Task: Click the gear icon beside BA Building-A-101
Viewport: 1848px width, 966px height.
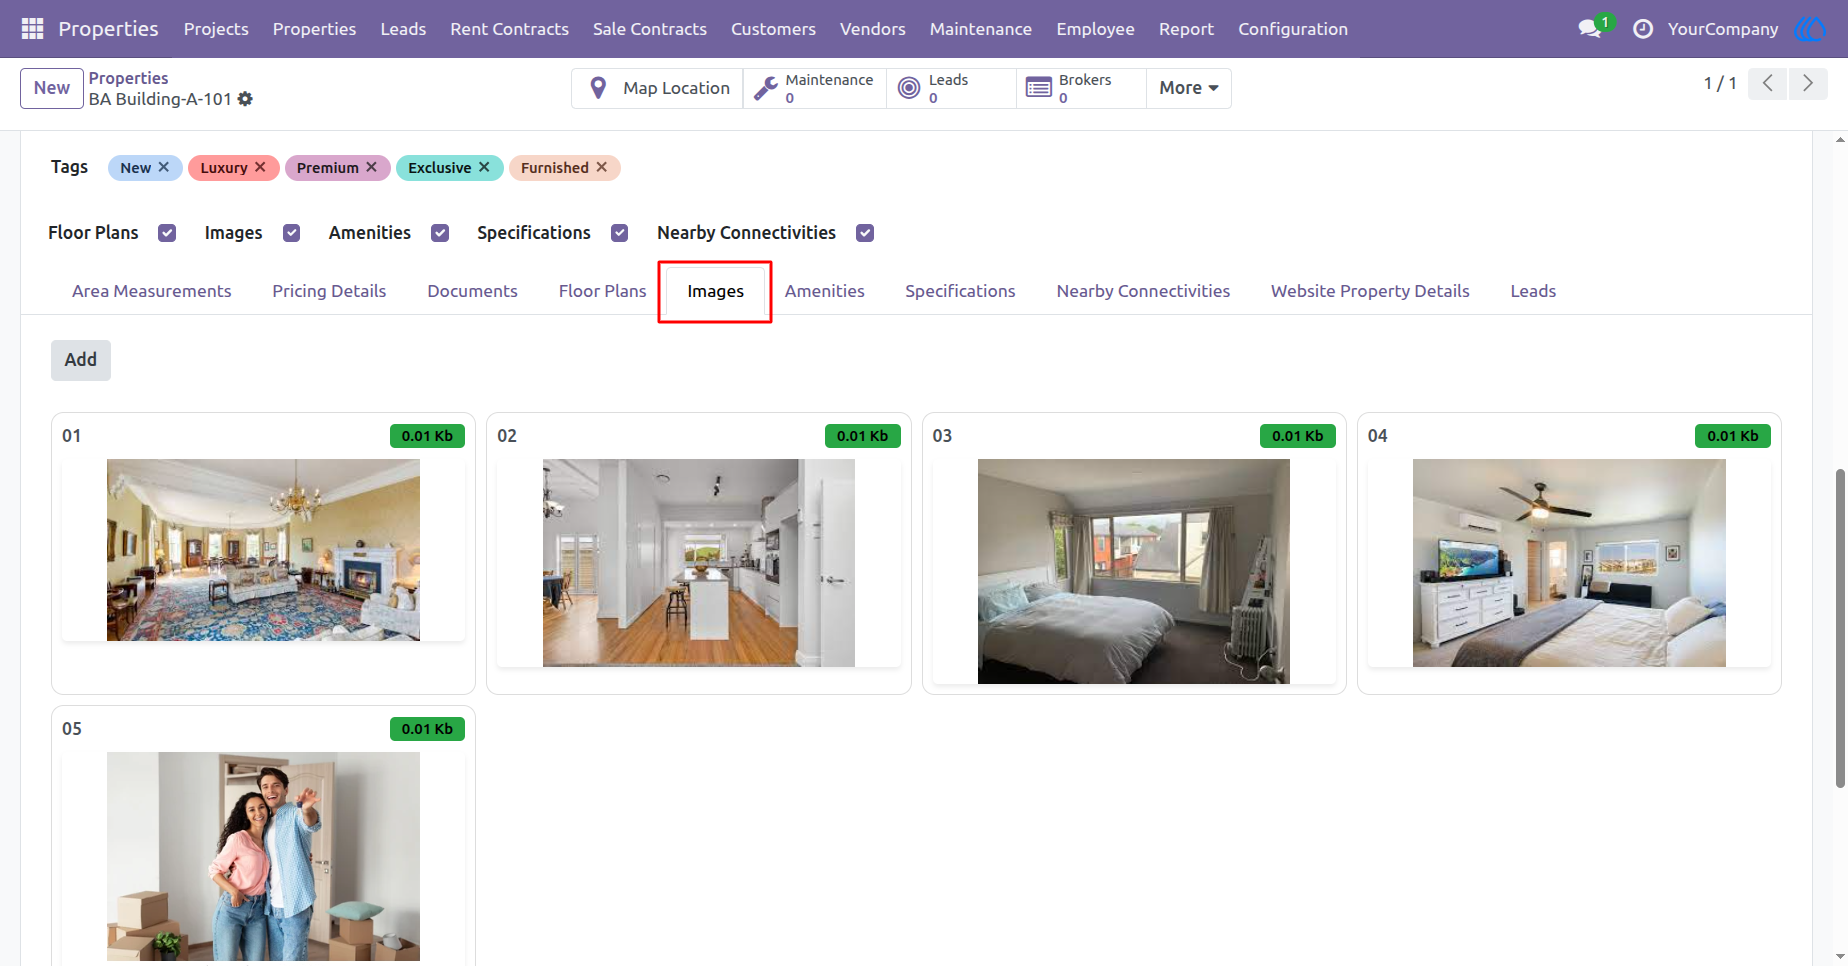Action: 245,99
